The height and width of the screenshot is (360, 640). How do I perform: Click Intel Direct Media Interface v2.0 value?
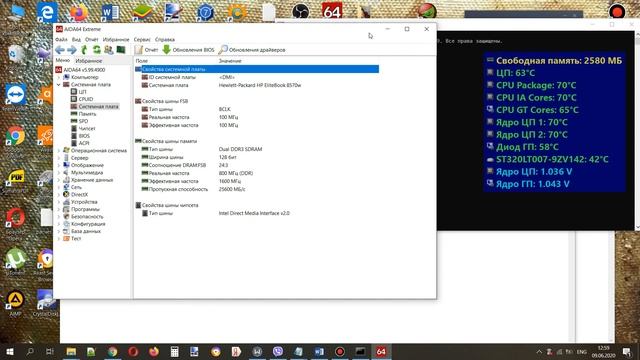point(254,213)
